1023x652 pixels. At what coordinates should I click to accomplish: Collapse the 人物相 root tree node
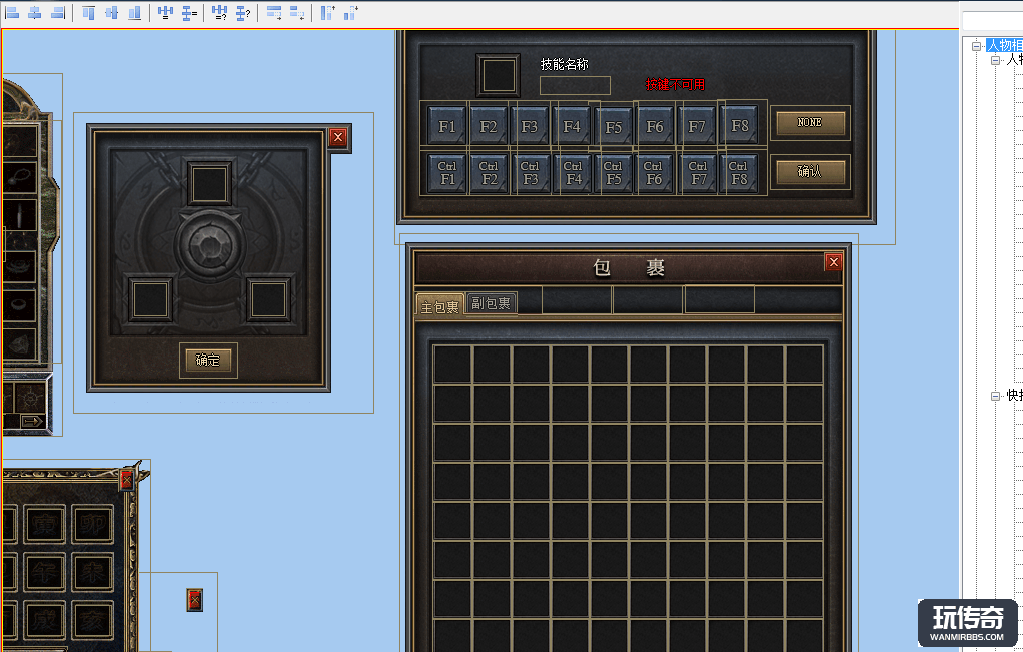[977, 46]
